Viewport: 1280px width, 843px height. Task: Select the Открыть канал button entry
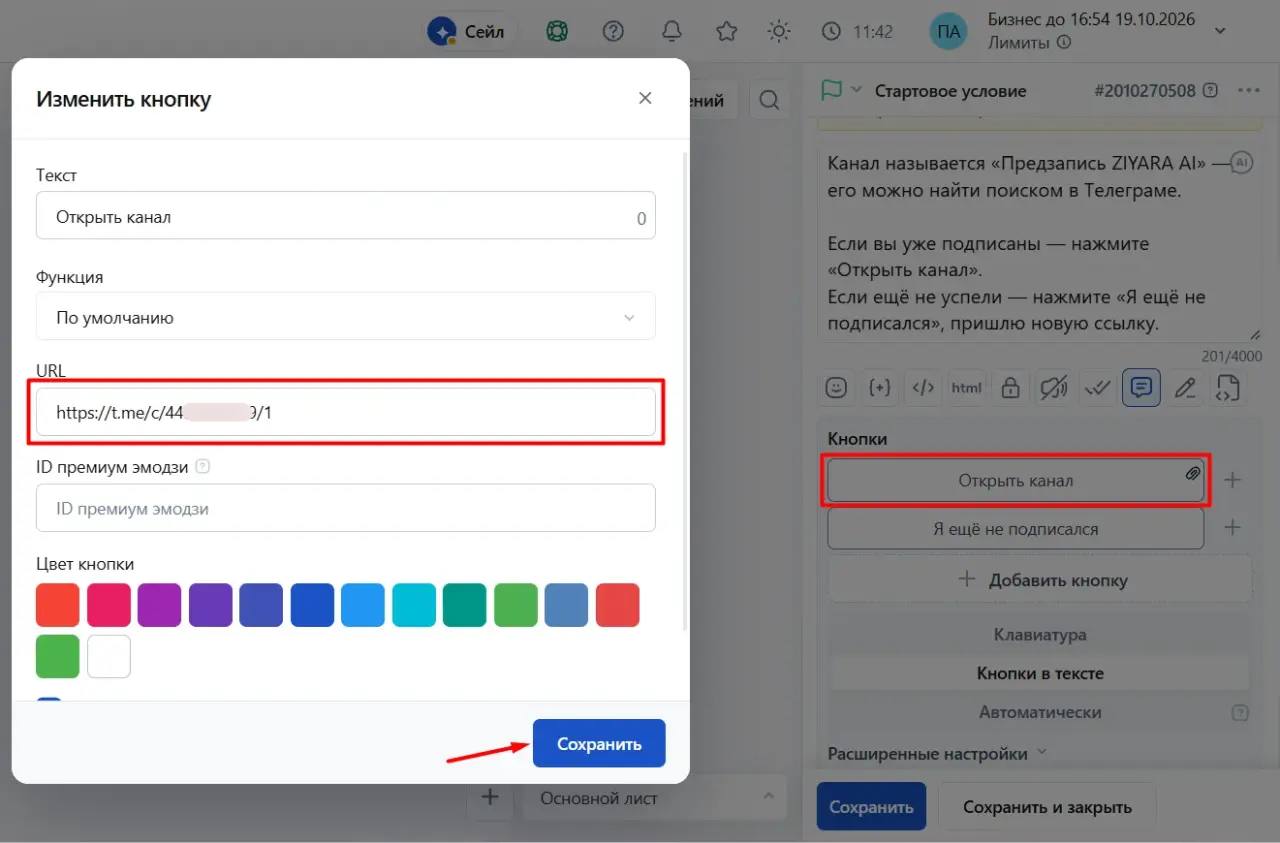point(1015,481)
